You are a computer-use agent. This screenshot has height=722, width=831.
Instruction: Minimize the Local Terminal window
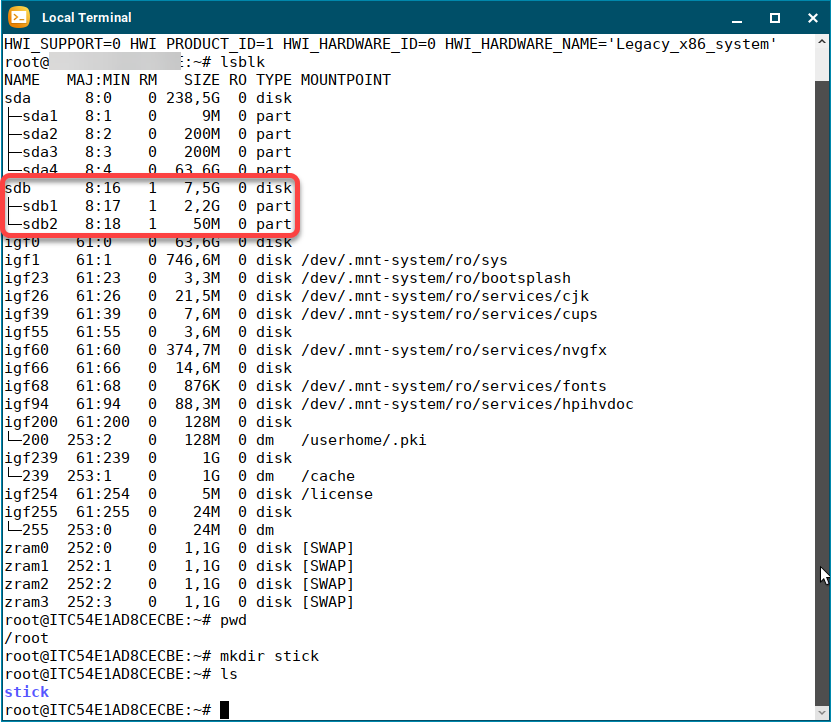[x=737, y=18]
